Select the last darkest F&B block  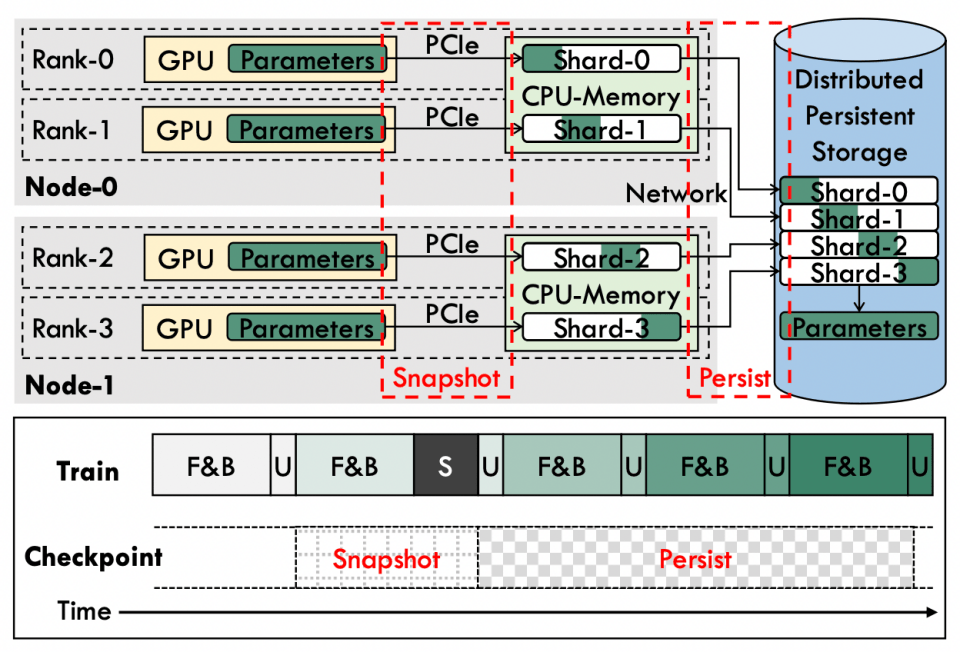(x=847, y=466)
